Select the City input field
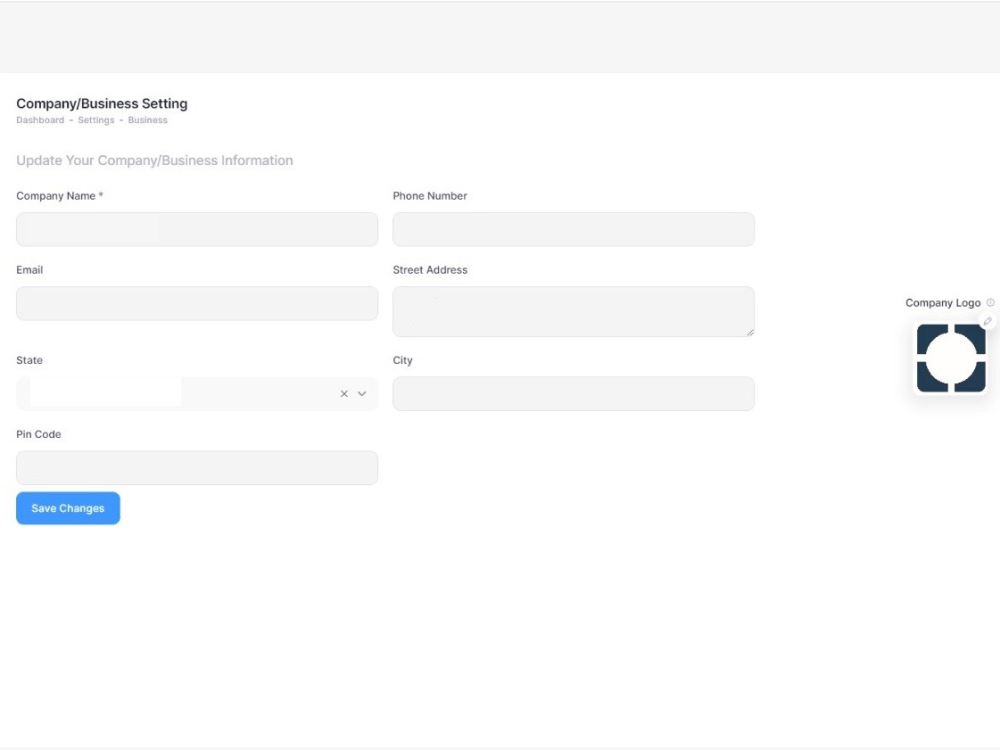 (573, 393)
